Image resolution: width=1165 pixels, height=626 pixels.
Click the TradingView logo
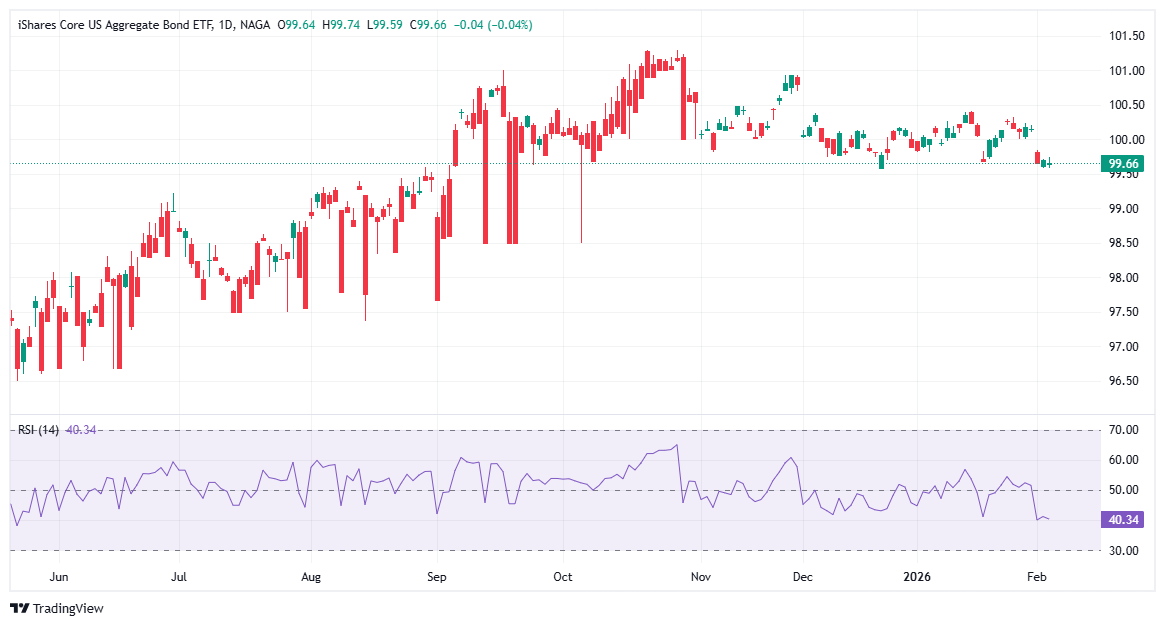[57, 608]
